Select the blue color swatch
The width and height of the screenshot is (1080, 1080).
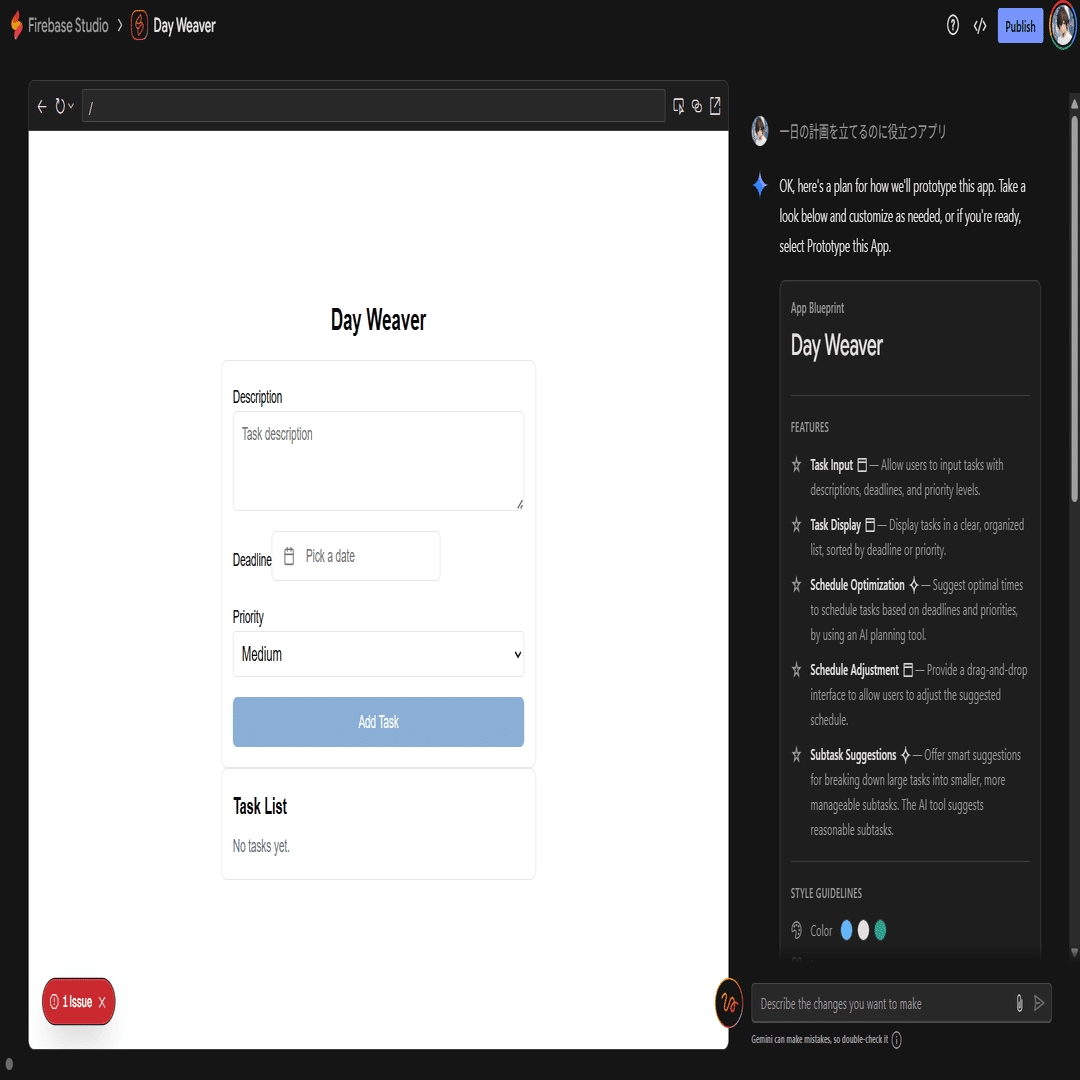847,931
